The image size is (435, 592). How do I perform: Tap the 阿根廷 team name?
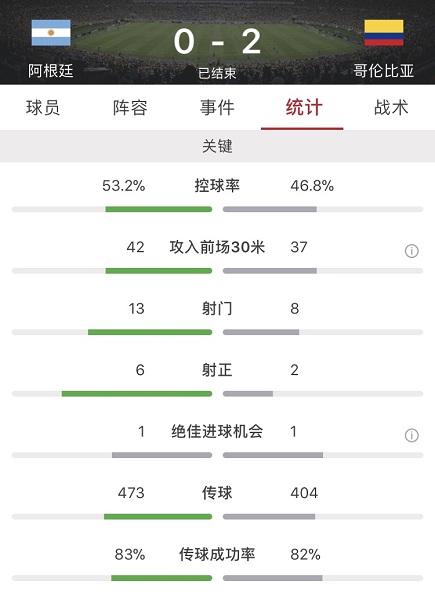51,71
